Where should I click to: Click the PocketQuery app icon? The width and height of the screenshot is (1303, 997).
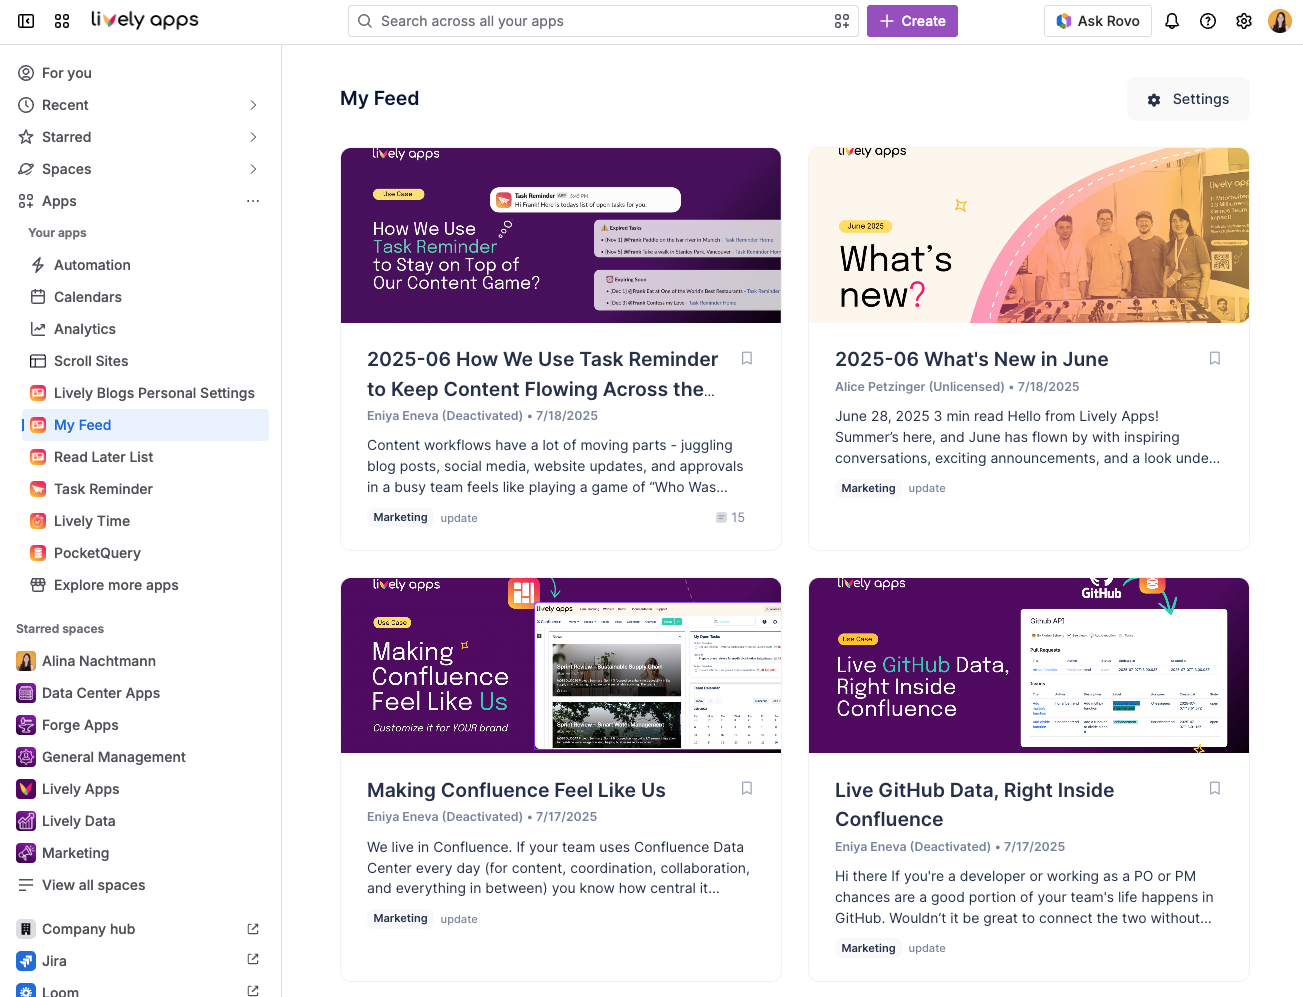pyautogui.click(x=38, y=553)
